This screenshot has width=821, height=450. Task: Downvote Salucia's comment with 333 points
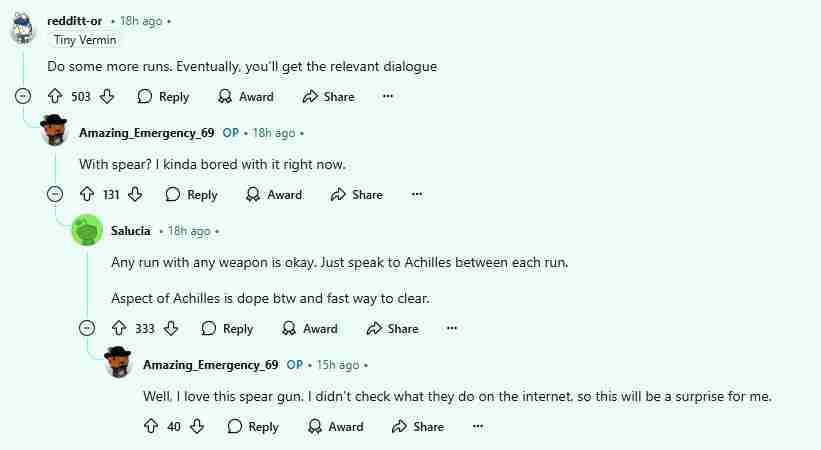coord(171,328)
